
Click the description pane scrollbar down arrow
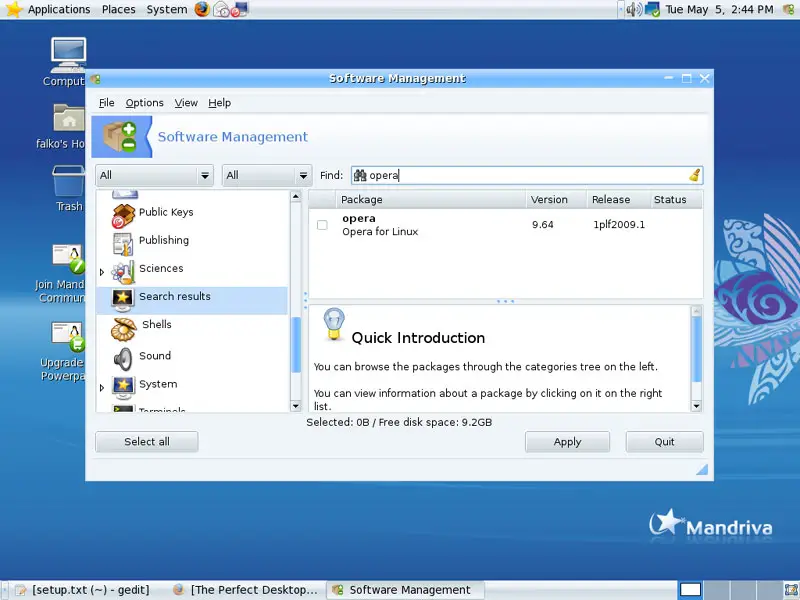coord(696,406)
